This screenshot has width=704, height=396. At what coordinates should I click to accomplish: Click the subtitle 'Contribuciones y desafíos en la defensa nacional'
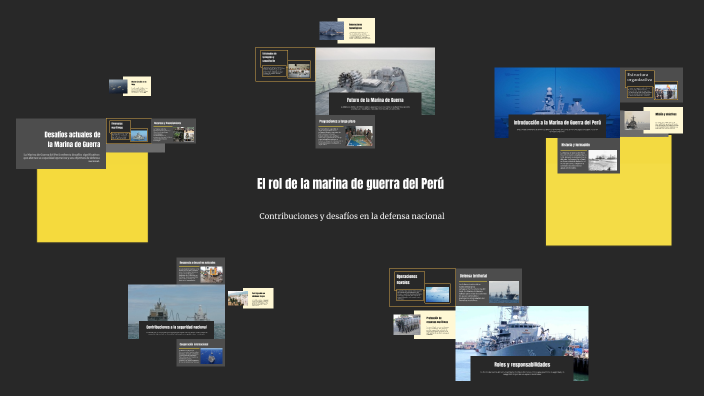click(x=352, y=216)
